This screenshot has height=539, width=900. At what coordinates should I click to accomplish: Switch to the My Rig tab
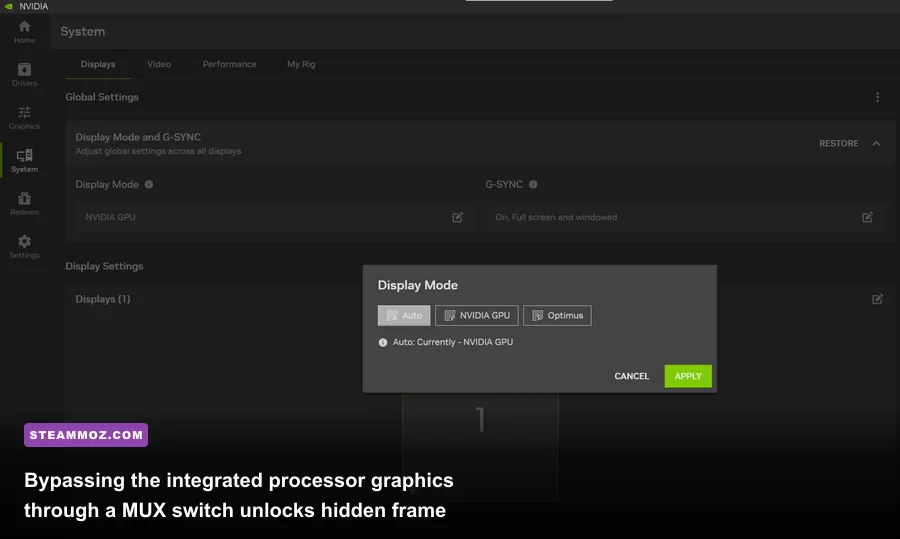301,64
